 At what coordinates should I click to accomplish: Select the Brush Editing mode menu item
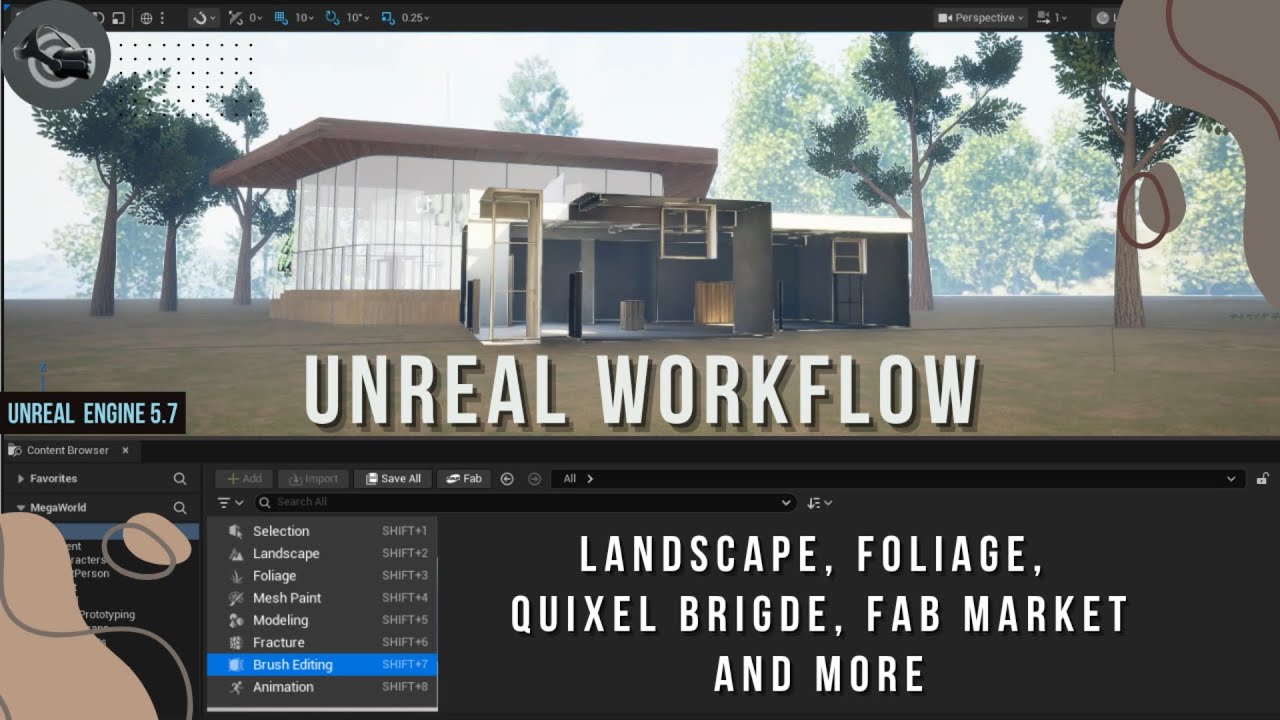tap(322, 664)
